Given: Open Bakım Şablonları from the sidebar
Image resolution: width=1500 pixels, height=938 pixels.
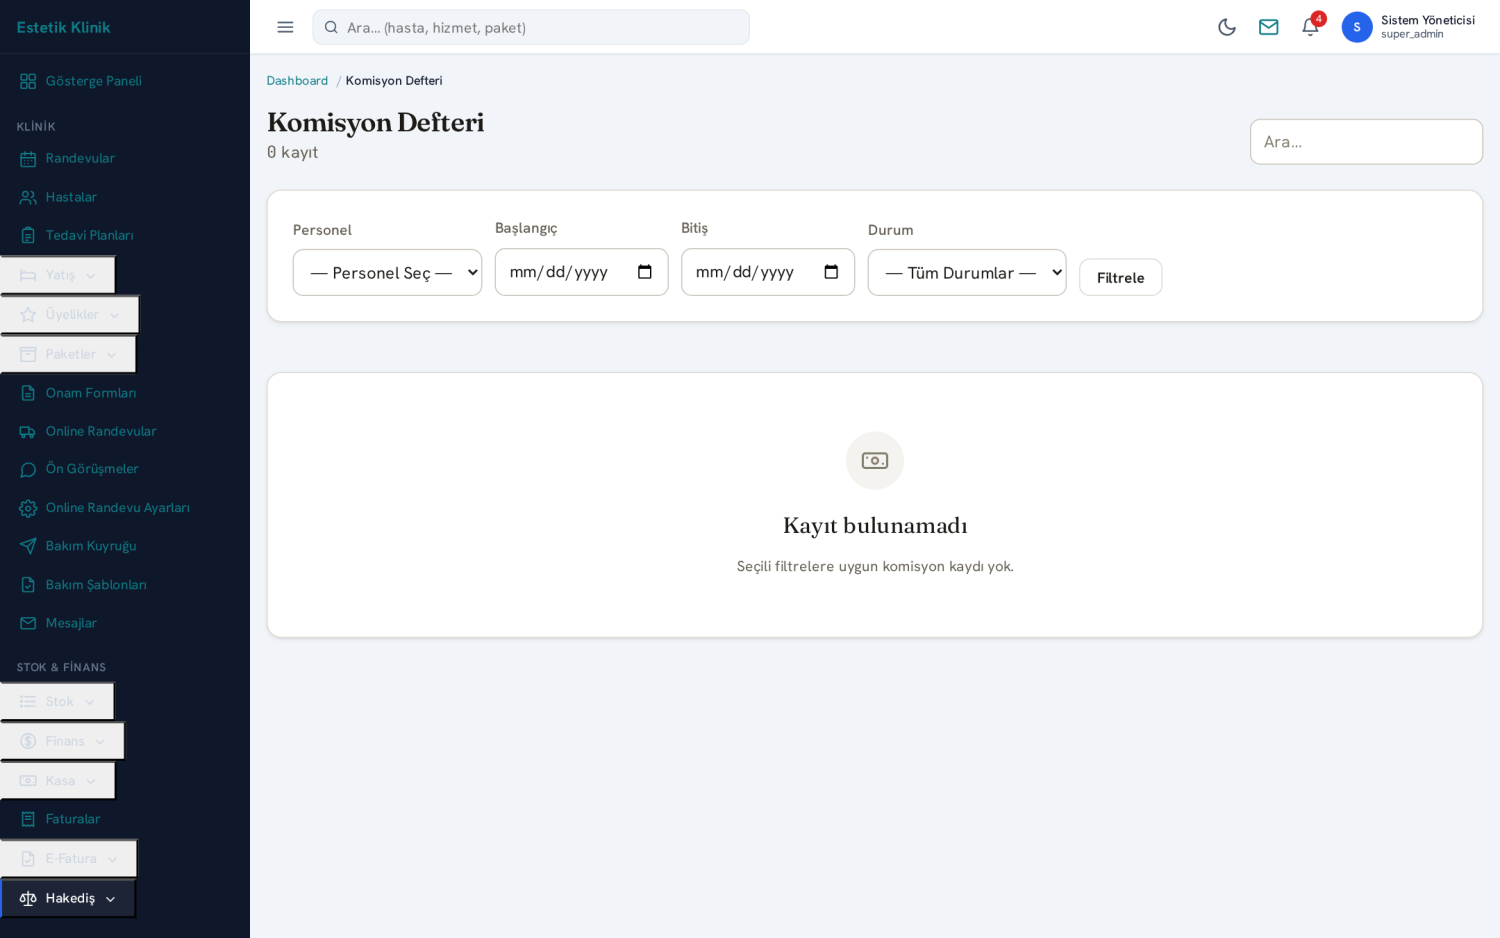Looking at the screenshot, I should [96, 585].
